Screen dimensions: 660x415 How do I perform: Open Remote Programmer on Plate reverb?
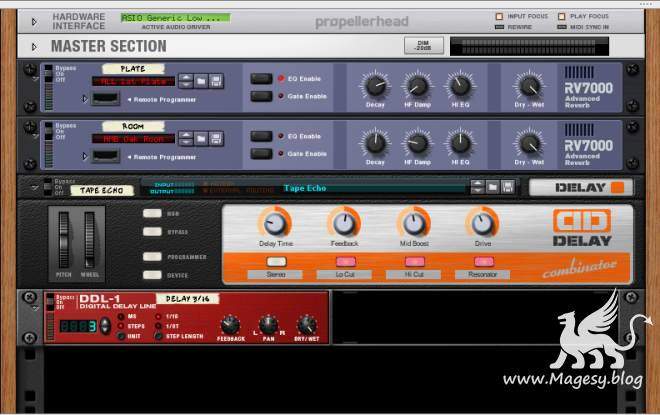(85, 99)
